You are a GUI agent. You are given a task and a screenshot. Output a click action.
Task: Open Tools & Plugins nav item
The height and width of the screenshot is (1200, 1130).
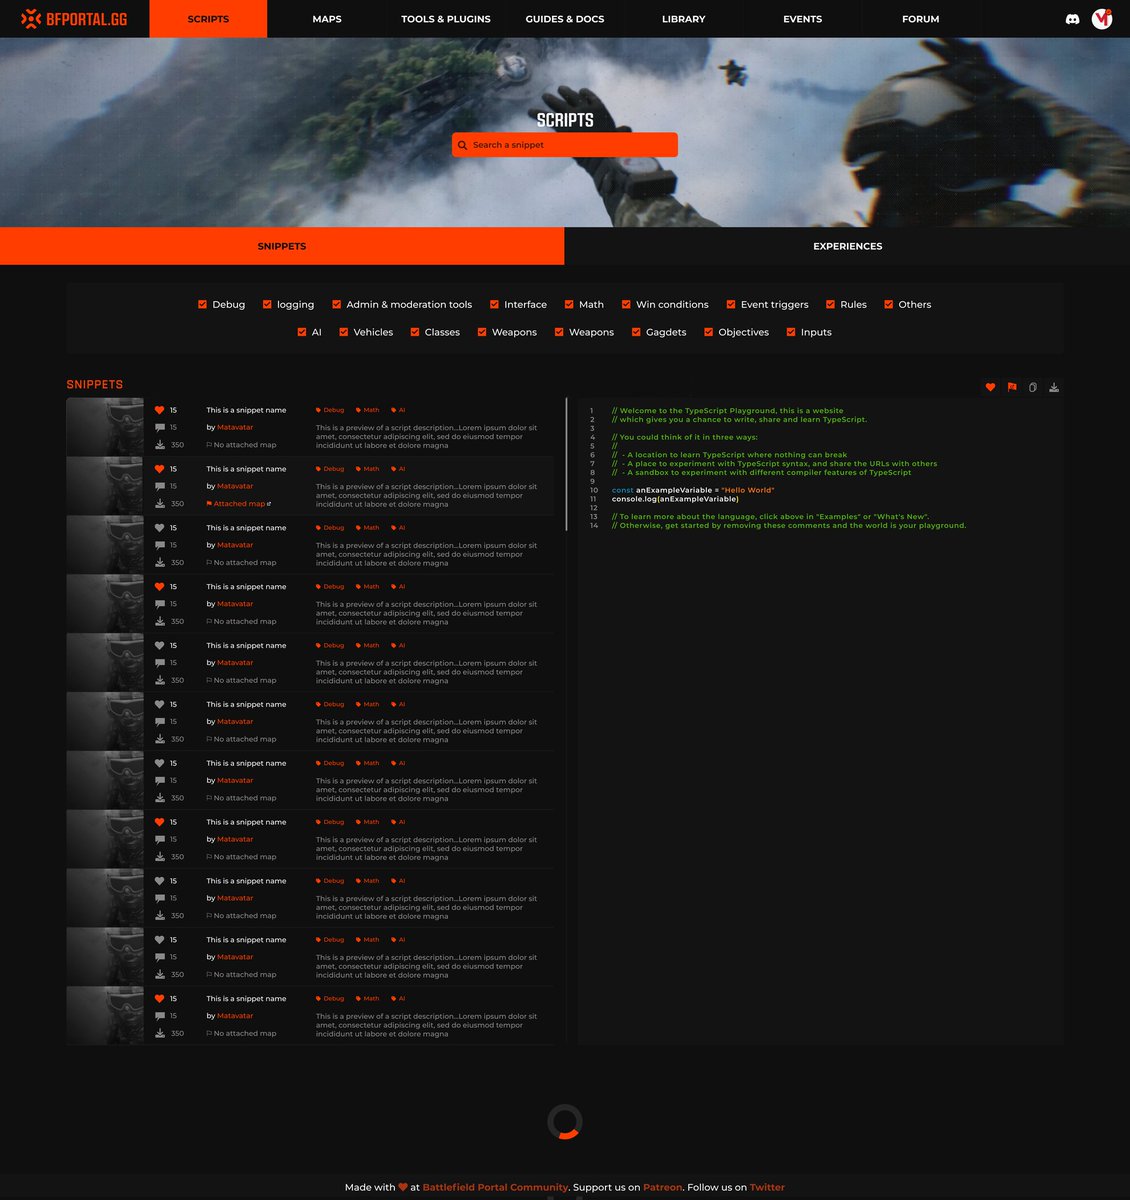[446, 19]
